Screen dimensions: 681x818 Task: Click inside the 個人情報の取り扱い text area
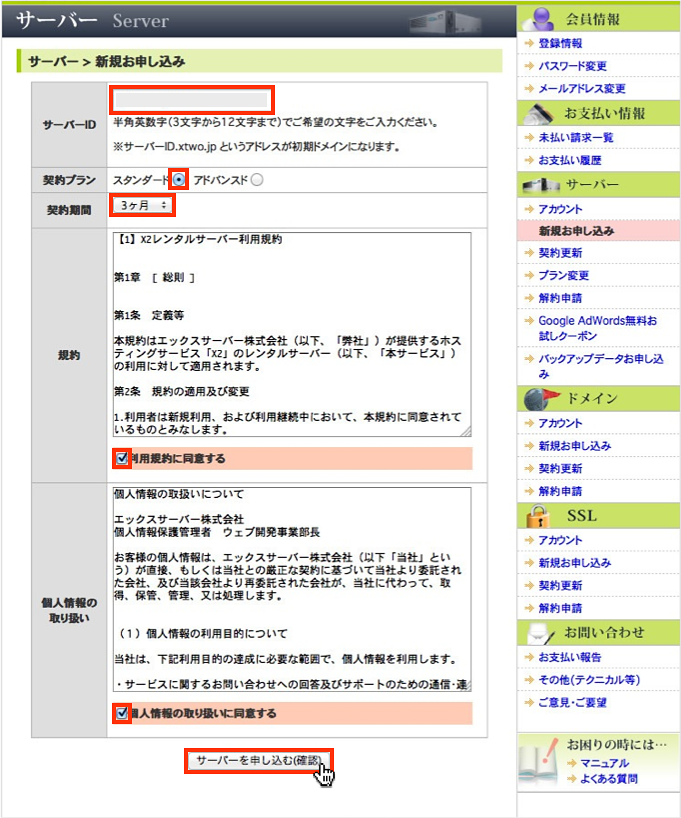point(292,590)
